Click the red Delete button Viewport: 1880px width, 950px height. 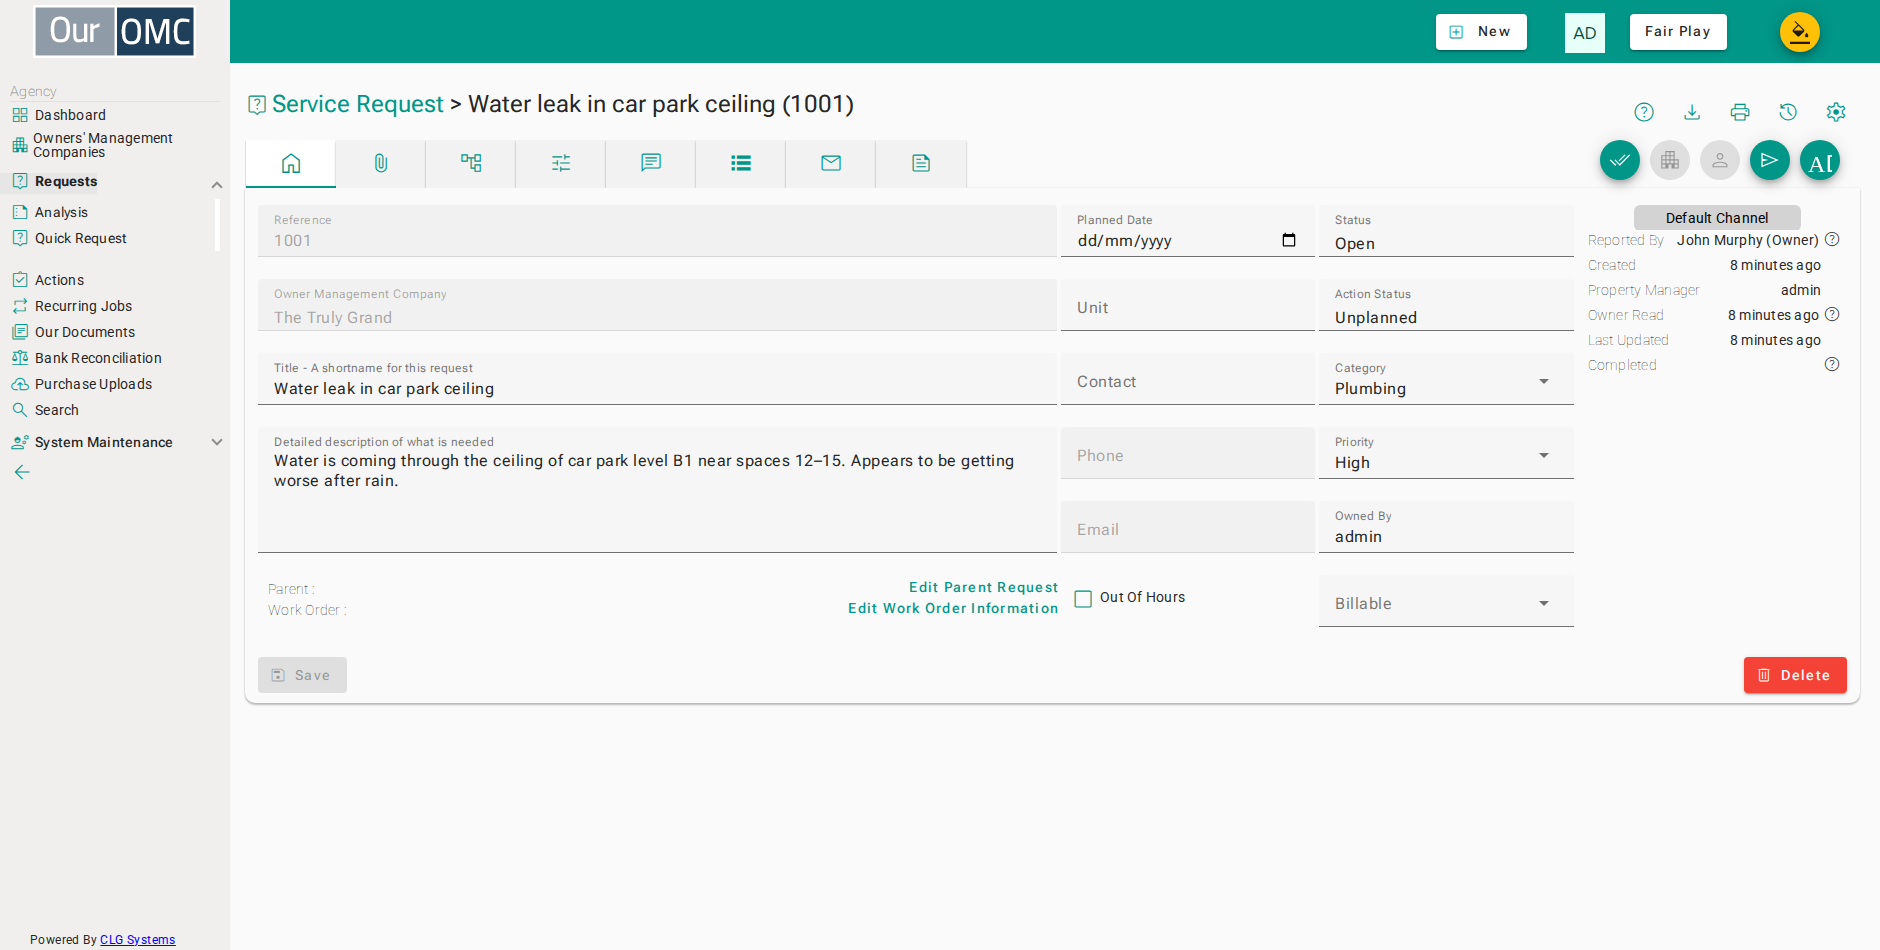1795,675
